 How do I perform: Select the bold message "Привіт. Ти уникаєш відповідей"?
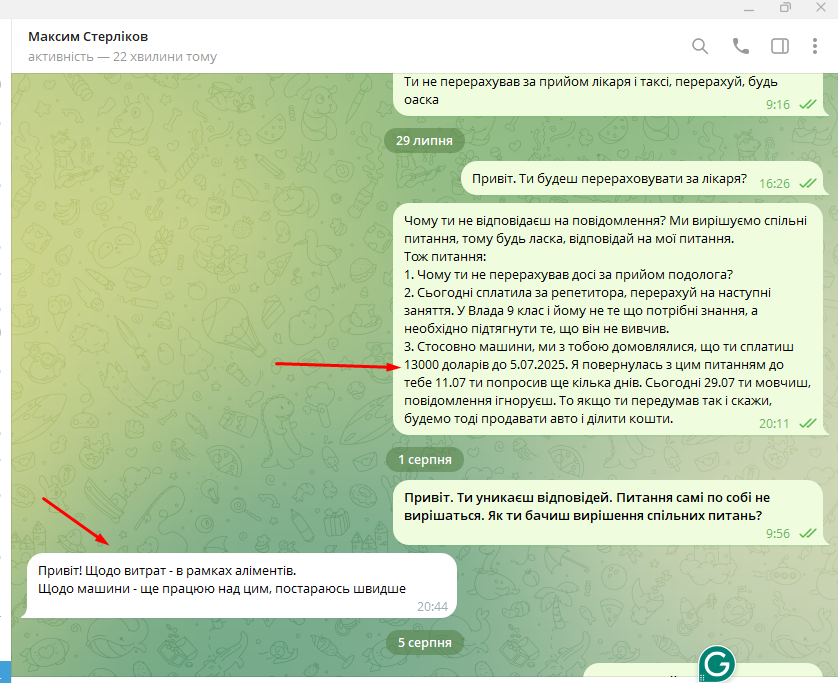[608, 513]
